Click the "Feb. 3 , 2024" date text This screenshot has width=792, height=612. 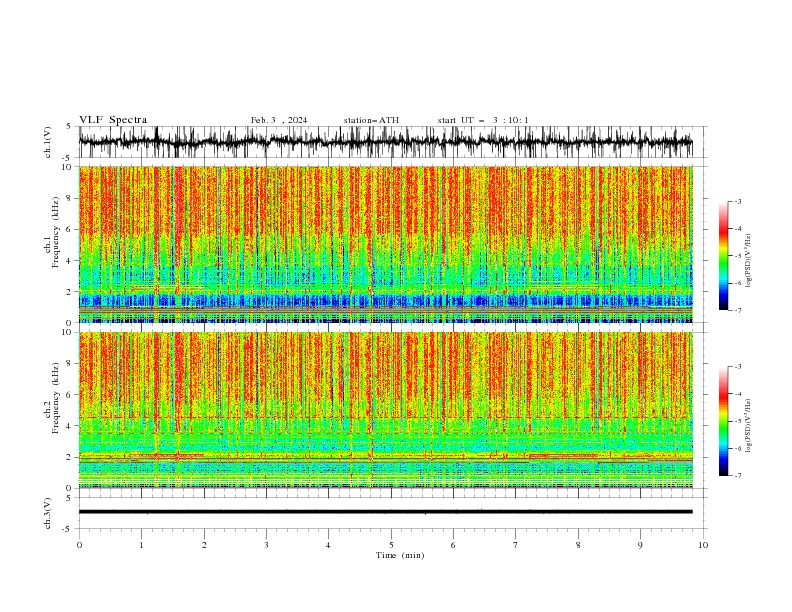tap(279, 120)
